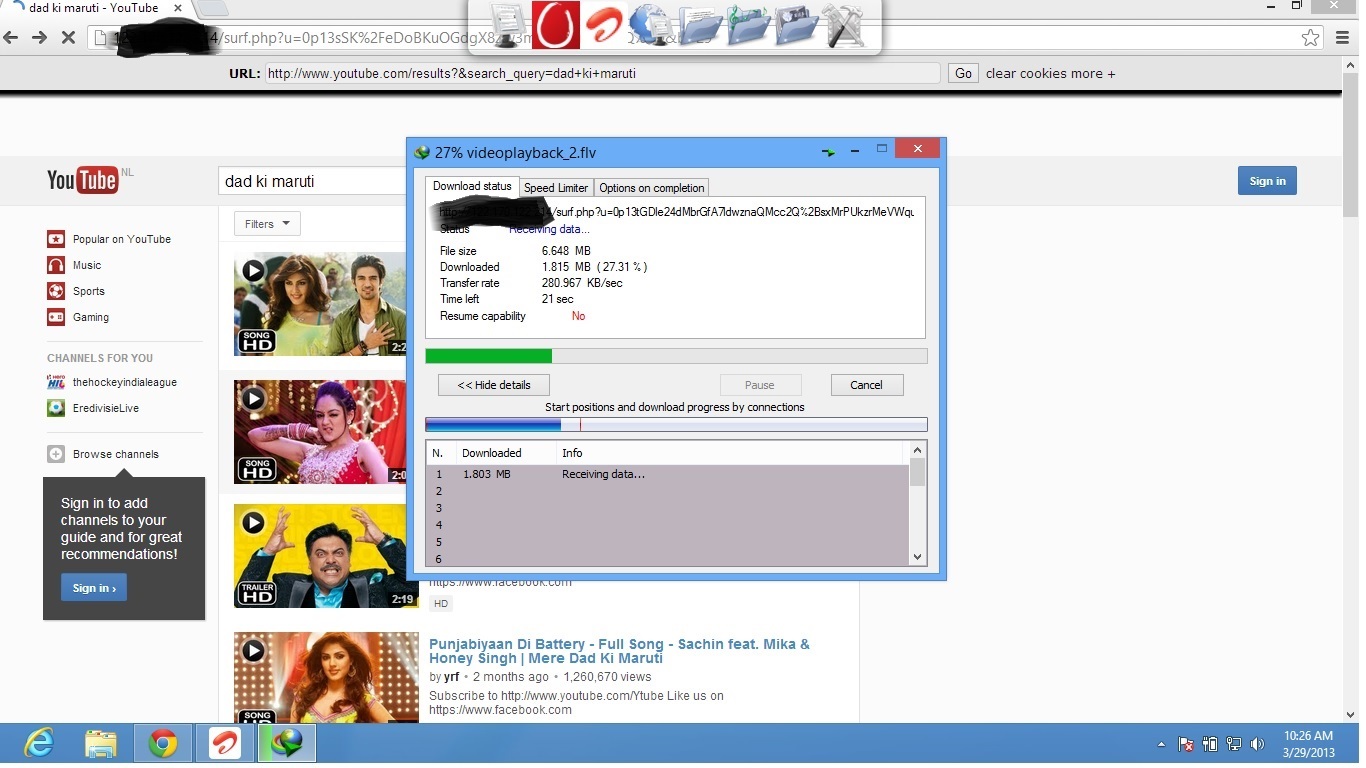Click the Info column header
This screenshot has height=768, width=1366.
[731, 453]
